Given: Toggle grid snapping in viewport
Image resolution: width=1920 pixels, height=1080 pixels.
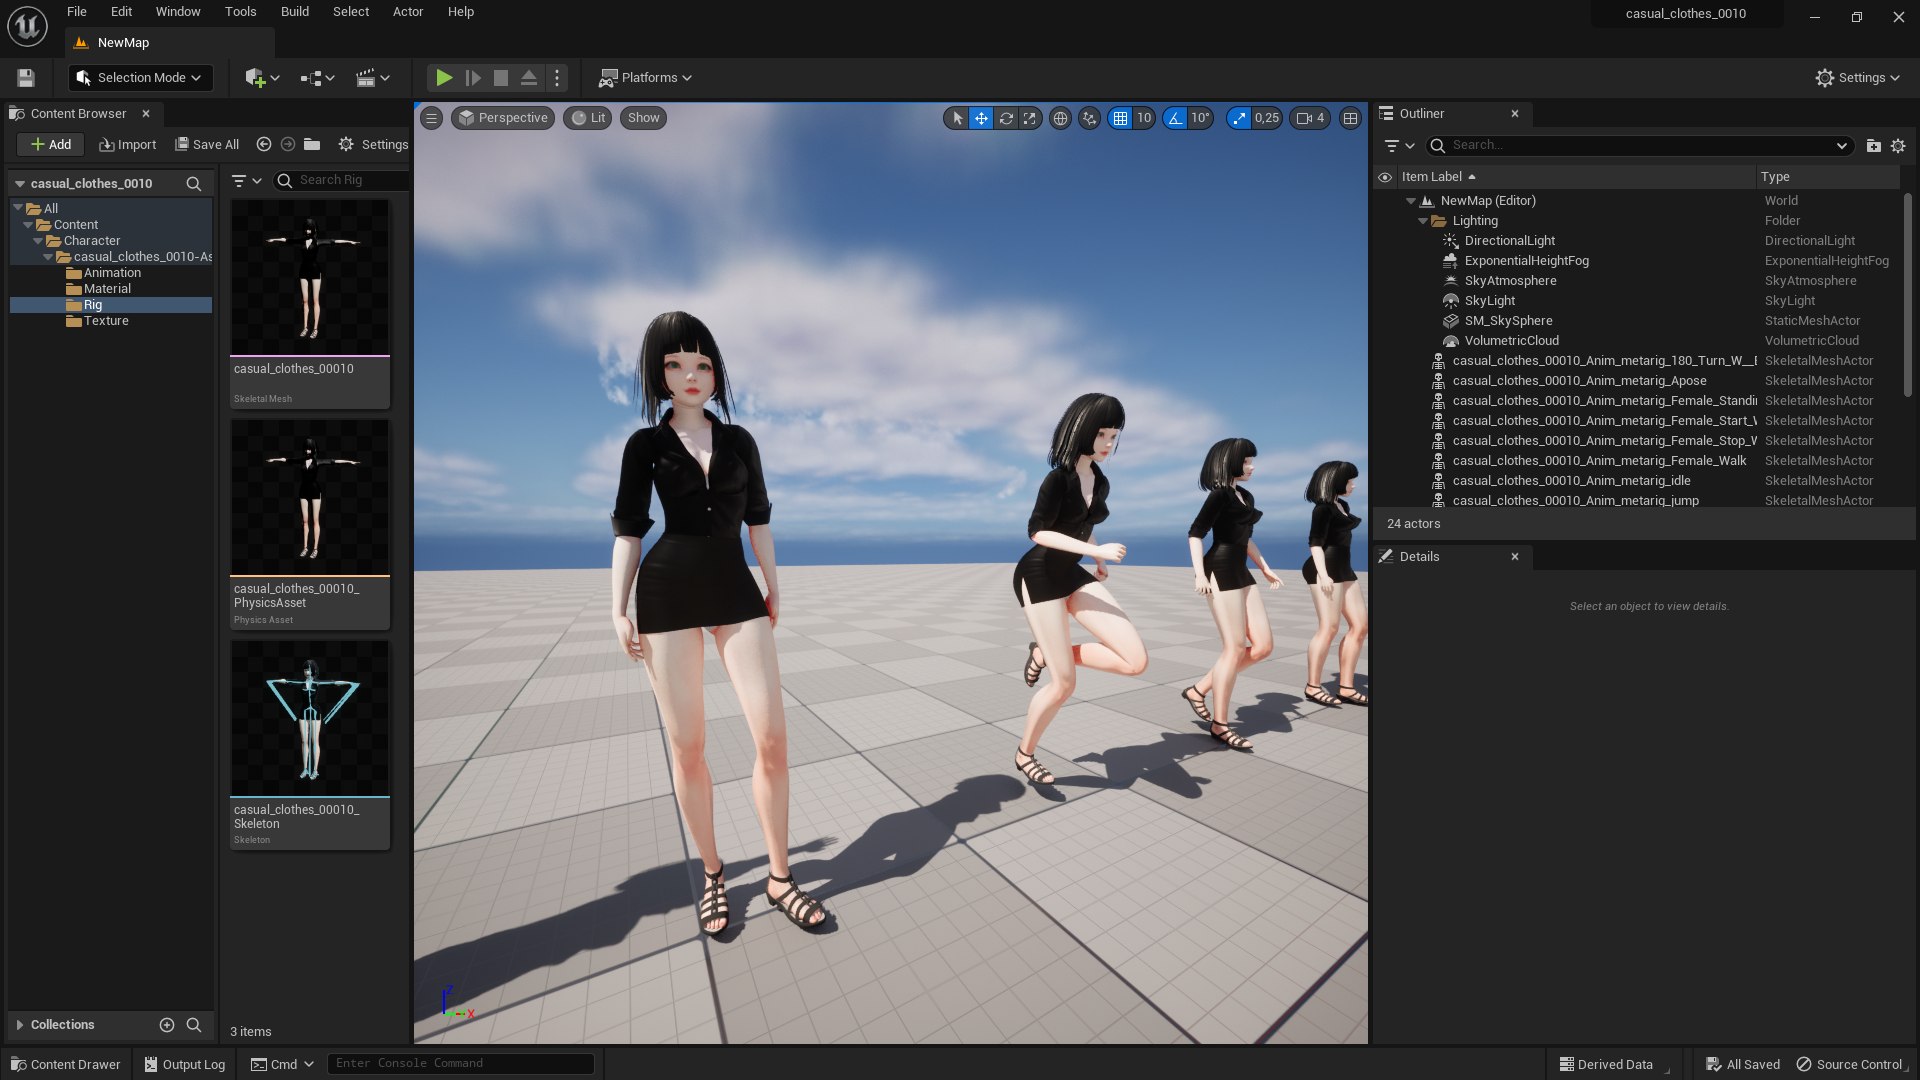Looking at the screenshot, I should [x=1120, y=118].
